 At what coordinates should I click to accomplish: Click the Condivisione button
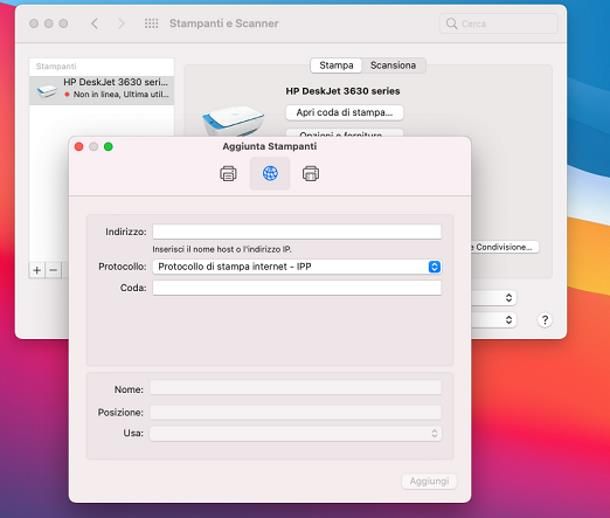click(x=505, y=247)
